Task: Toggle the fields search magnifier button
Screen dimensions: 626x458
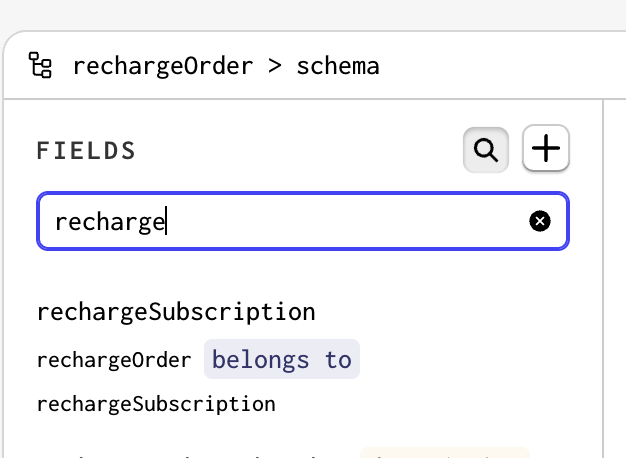Action: point(485,150)
